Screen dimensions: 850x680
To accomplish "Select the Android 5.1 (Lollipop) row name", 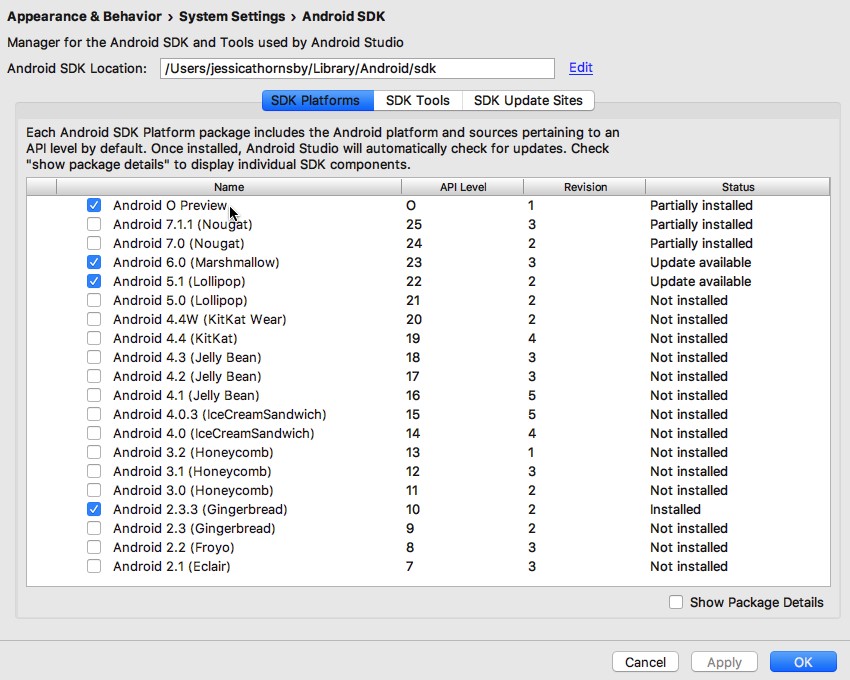I will click(179, 281).
